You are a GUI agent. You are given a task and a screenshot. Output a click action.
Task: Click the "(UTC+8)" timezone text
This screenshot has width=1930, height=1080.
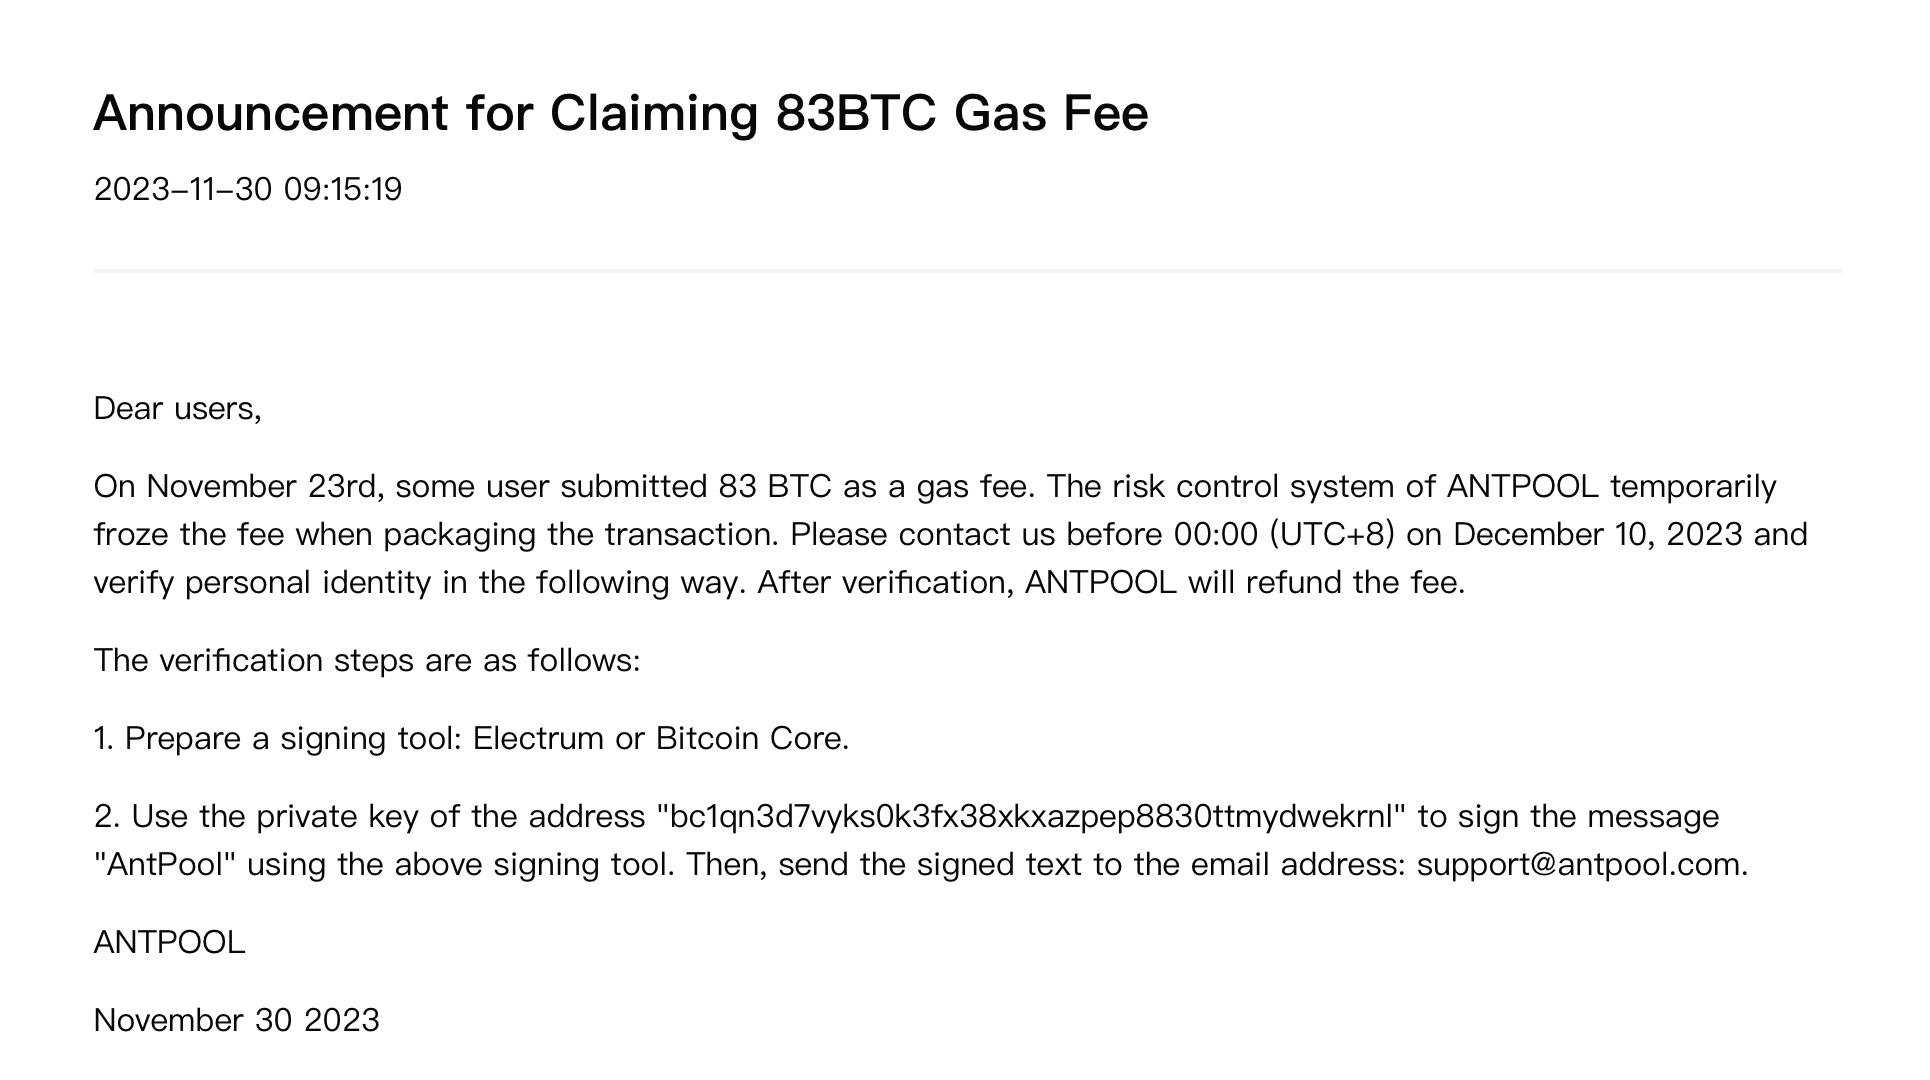coord(1331,534)
